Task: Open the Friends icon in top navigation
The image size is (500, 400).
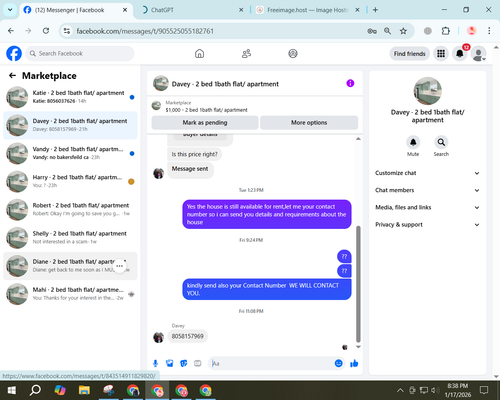Action: pos(246,53)
